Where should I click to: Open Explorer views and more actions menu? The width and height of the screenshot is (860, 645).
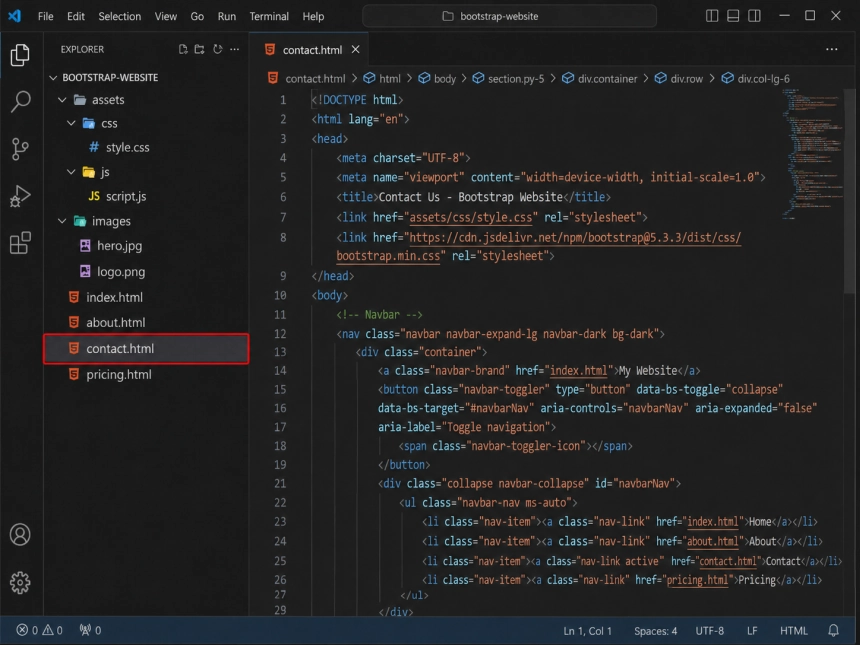[x=235, y=49]
